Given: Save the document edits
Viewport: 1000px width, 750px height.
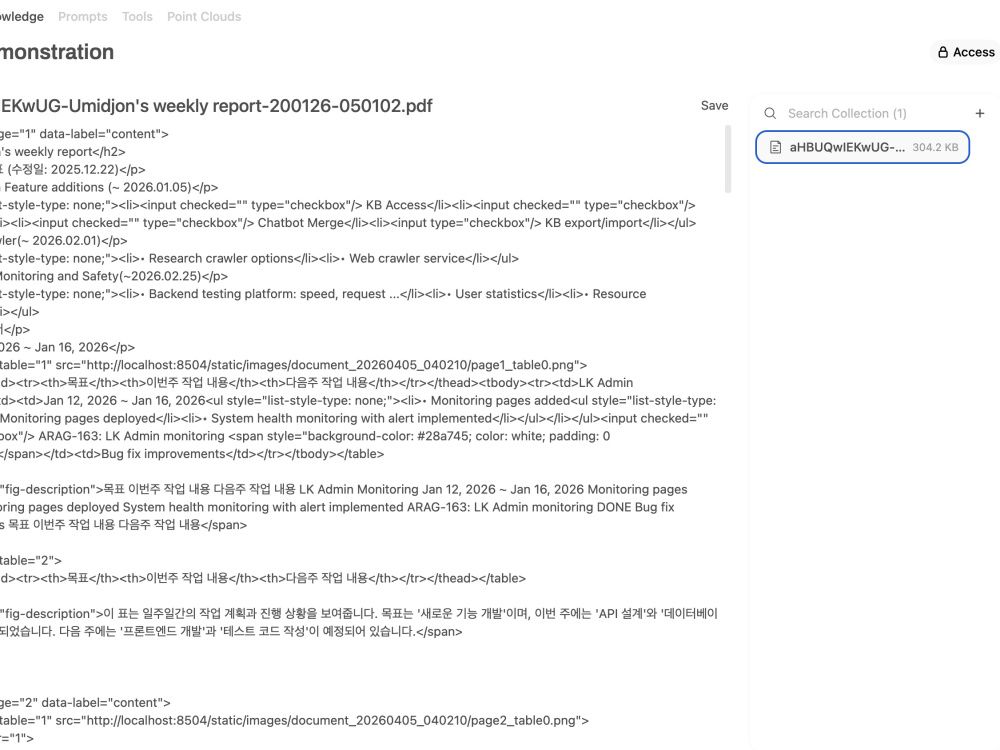Looking at the screenshot, I should pyautogui.click(x=714, y=106).
